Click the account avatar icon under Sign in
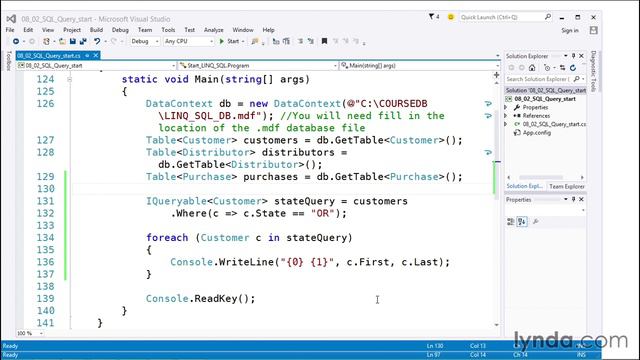Viewport: 640px width, 360px height. (x=593, y=30)
